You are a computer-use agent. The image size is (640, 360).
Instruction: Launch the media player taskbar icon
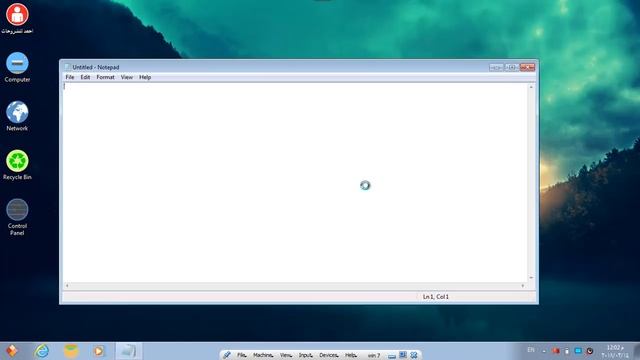(x=98, y=351)
